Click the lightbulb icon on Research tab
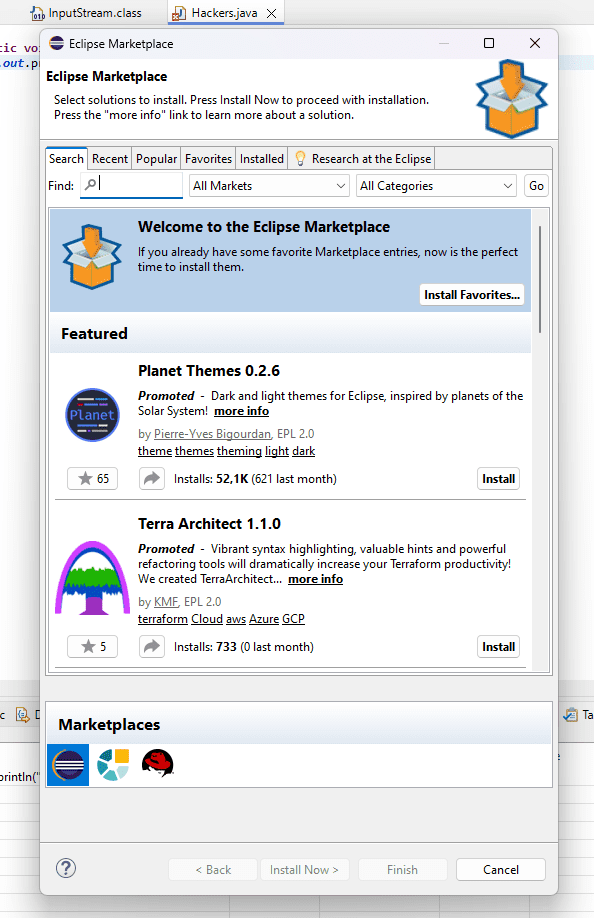Image resolution: width=594 pixels, height=918 pixels. [300, 159]
